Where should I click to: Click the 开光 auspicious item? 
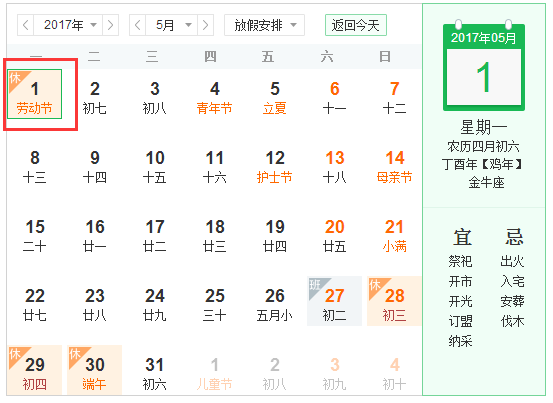coord(460,301)
